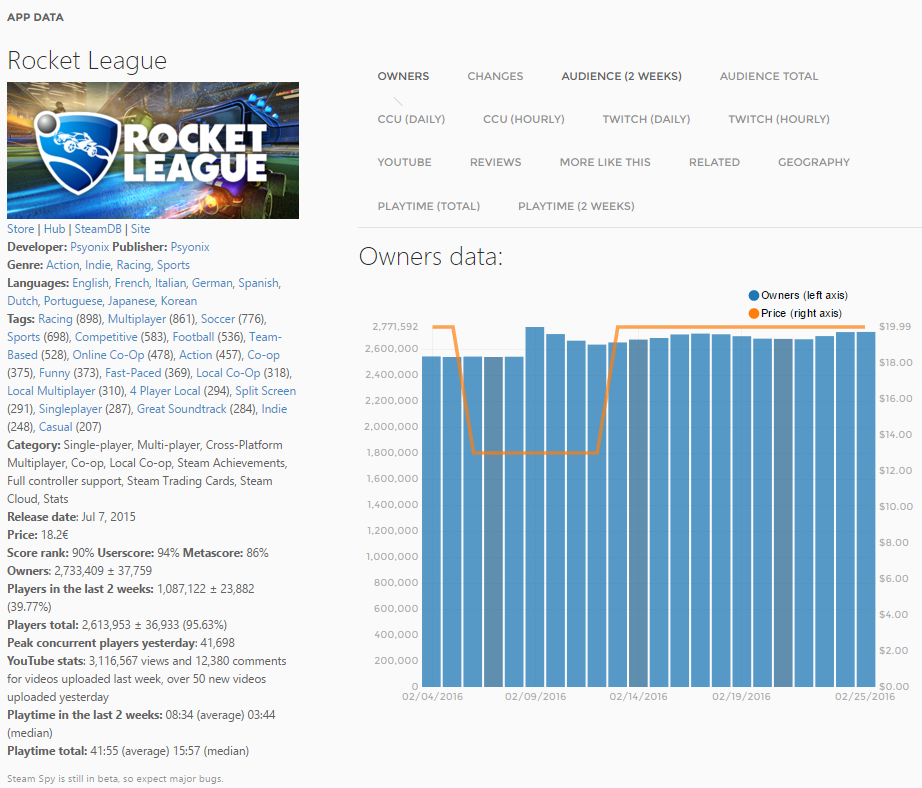The height and width of the screenshot is (788, 922).
Task: Open the Twitch (Daily) tab
Action: [646, 119]
